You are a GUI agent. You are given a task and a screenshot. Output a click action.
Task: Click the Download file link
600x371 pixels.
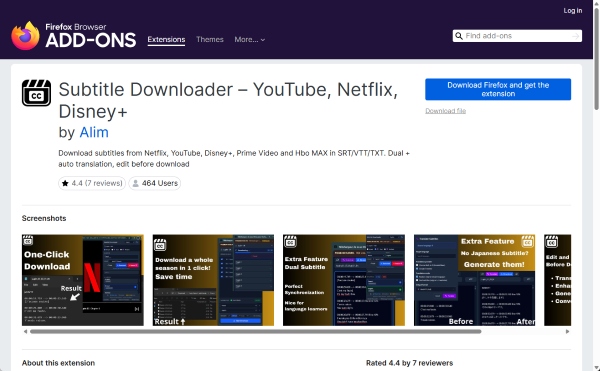tap(445, 111)
